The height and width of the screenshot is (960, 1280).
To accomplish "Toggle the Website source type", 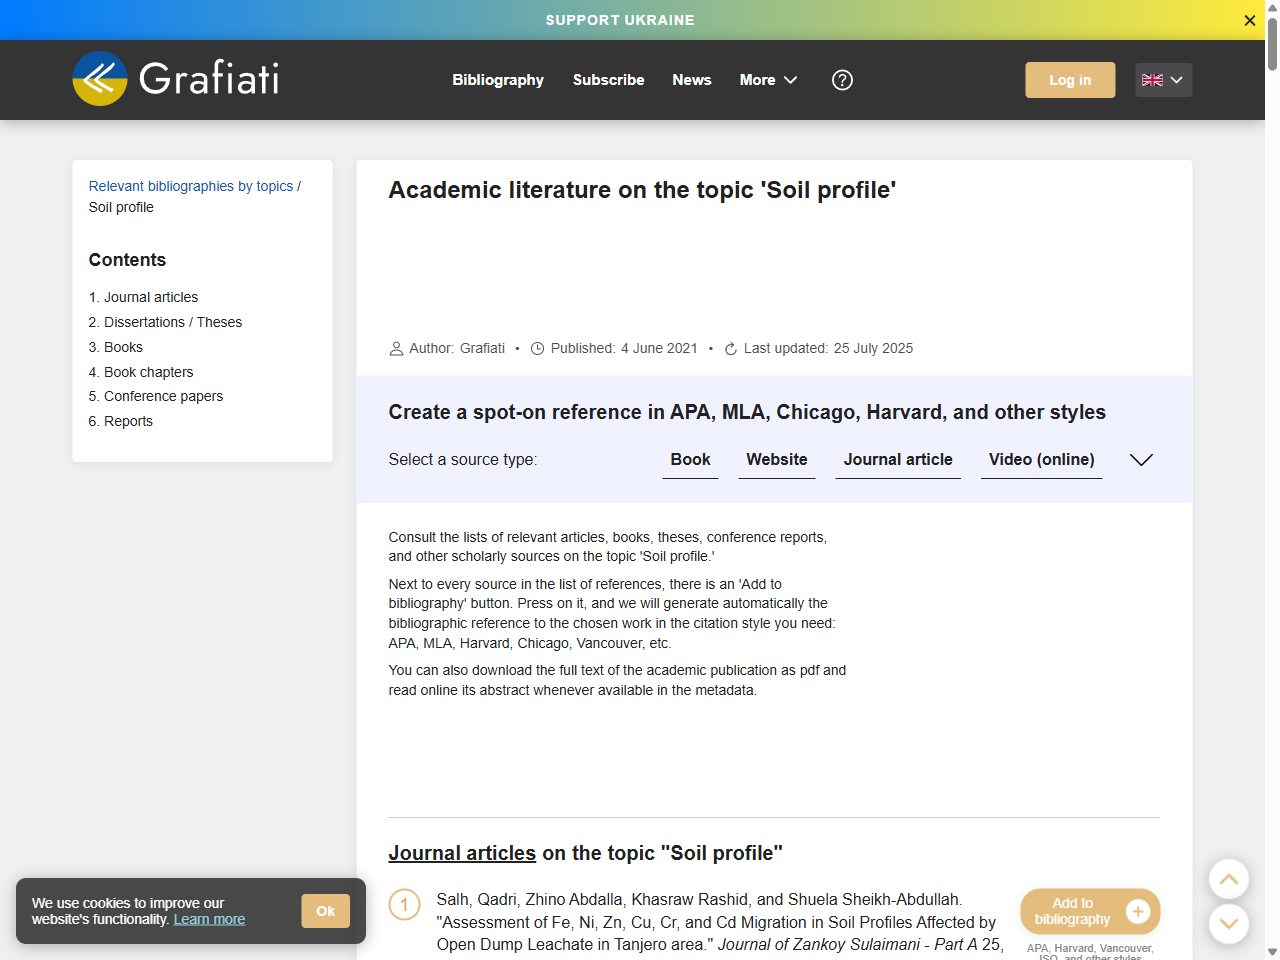I will click(x=777, y=459).
